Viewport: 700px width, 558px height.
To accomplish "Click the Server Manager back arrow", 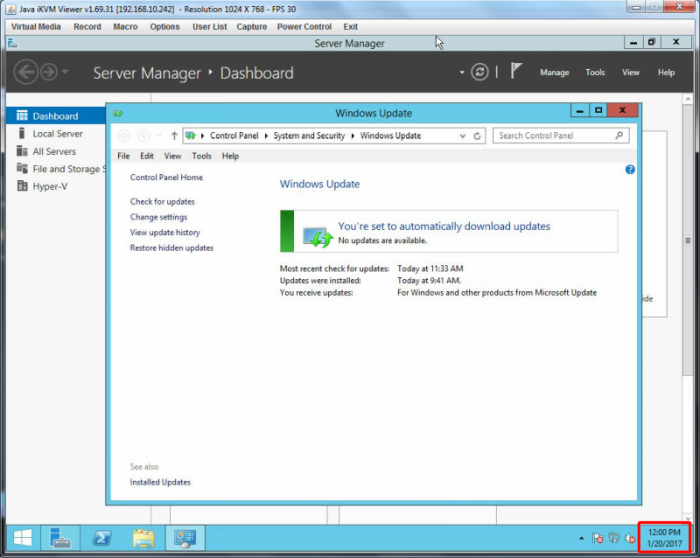I will coord(25,72).
